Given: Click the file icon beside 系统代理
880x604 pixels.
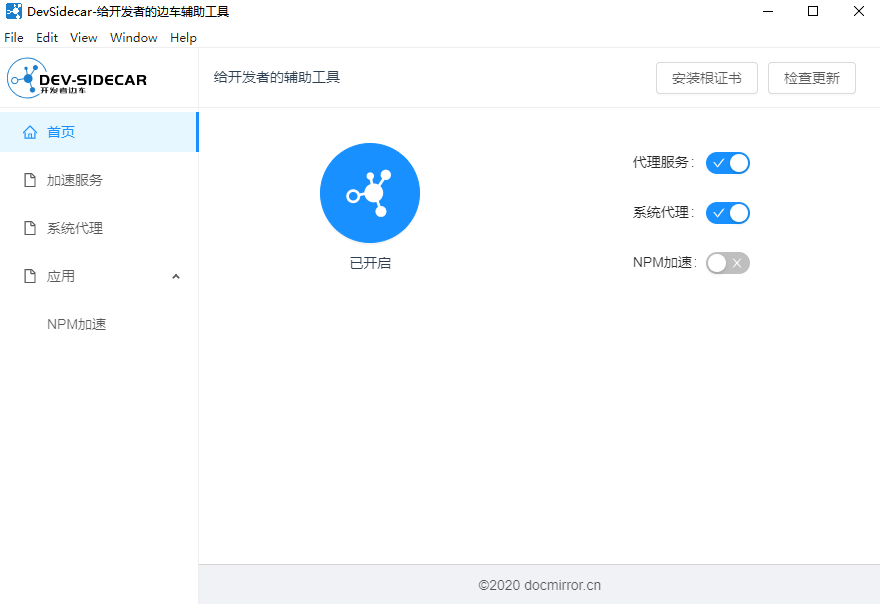Looking at the screenshot, I should (30, 228).
